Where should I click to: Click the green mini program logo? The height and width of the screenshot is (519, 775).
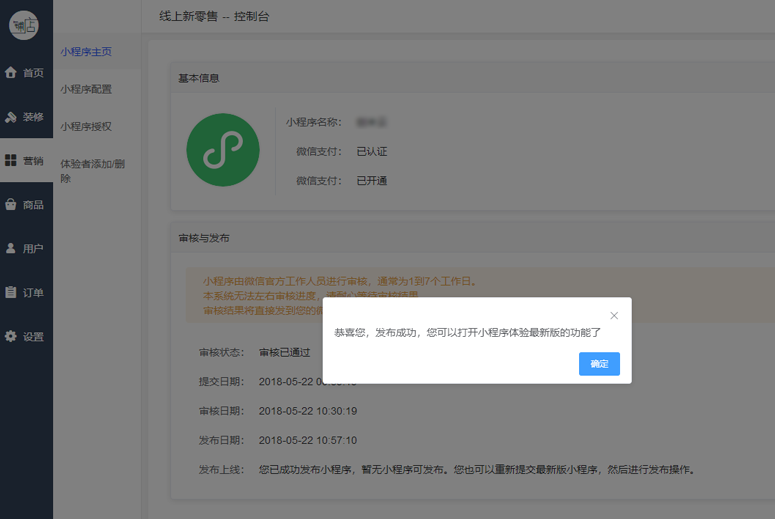tap(223, 150)
